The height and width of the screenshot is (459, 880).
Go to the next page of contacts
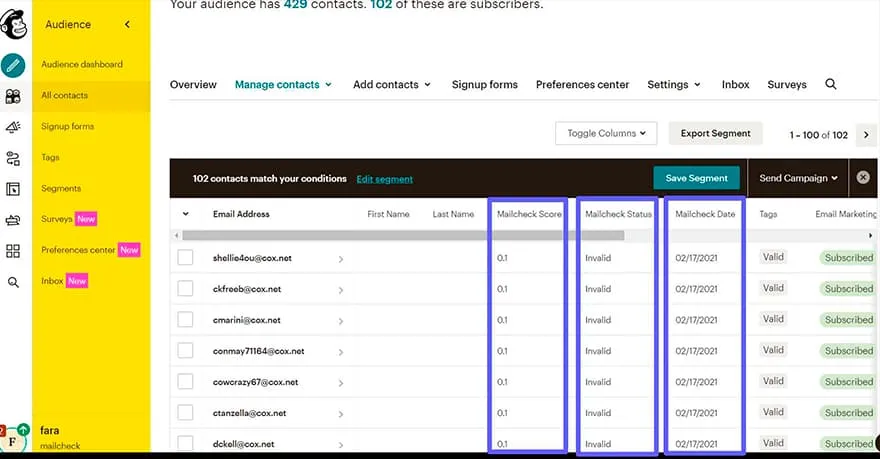pyautogui.click(x=866, y=135)
